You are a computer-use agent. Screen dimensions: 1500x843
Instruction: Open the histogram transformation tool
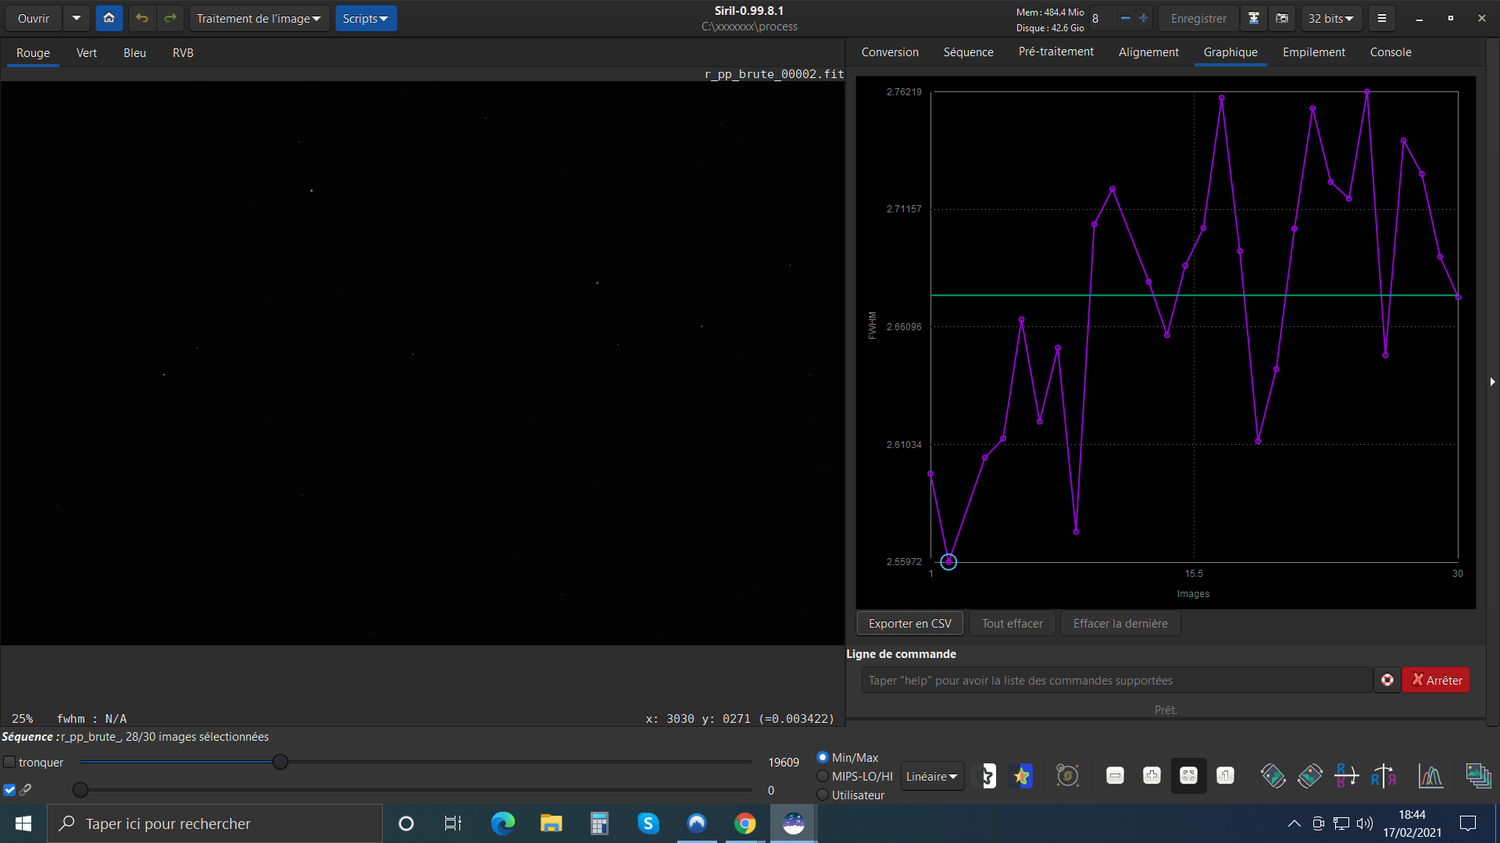(x=1431, y=776)
